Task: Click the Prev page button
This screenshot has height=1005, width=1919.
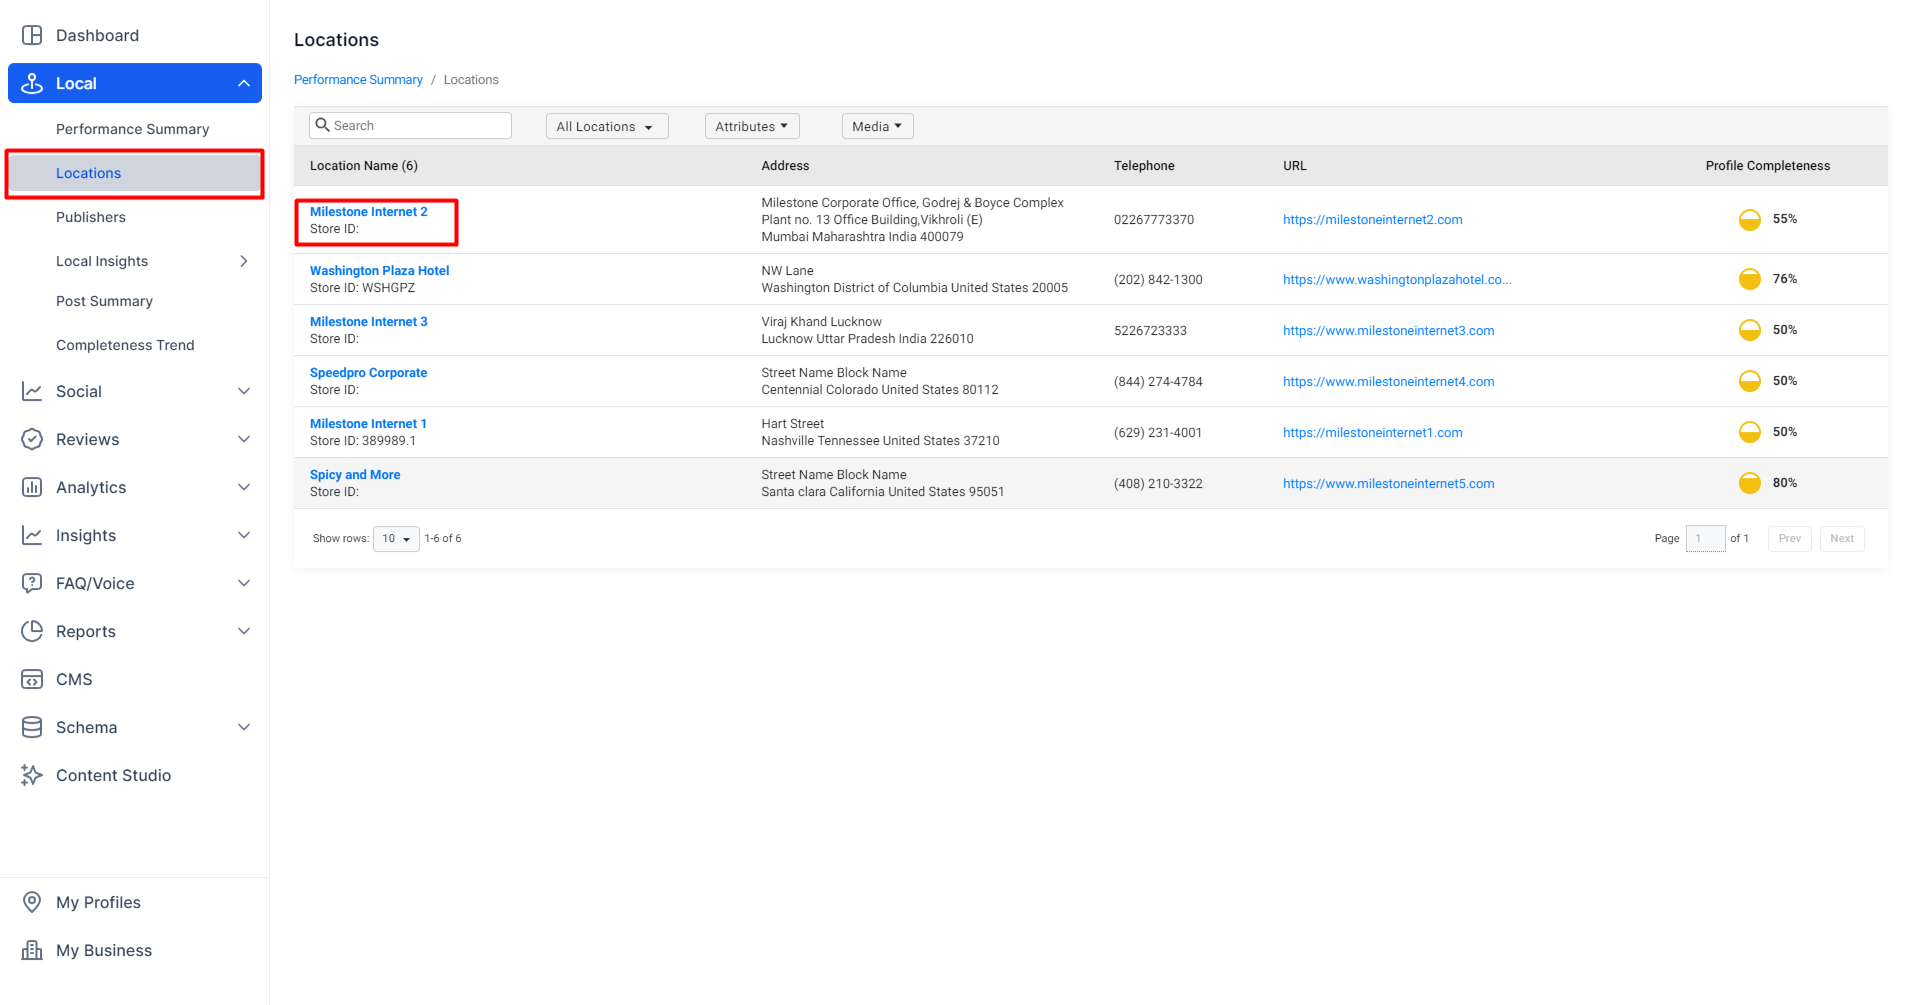Action: click(1789, 538)
